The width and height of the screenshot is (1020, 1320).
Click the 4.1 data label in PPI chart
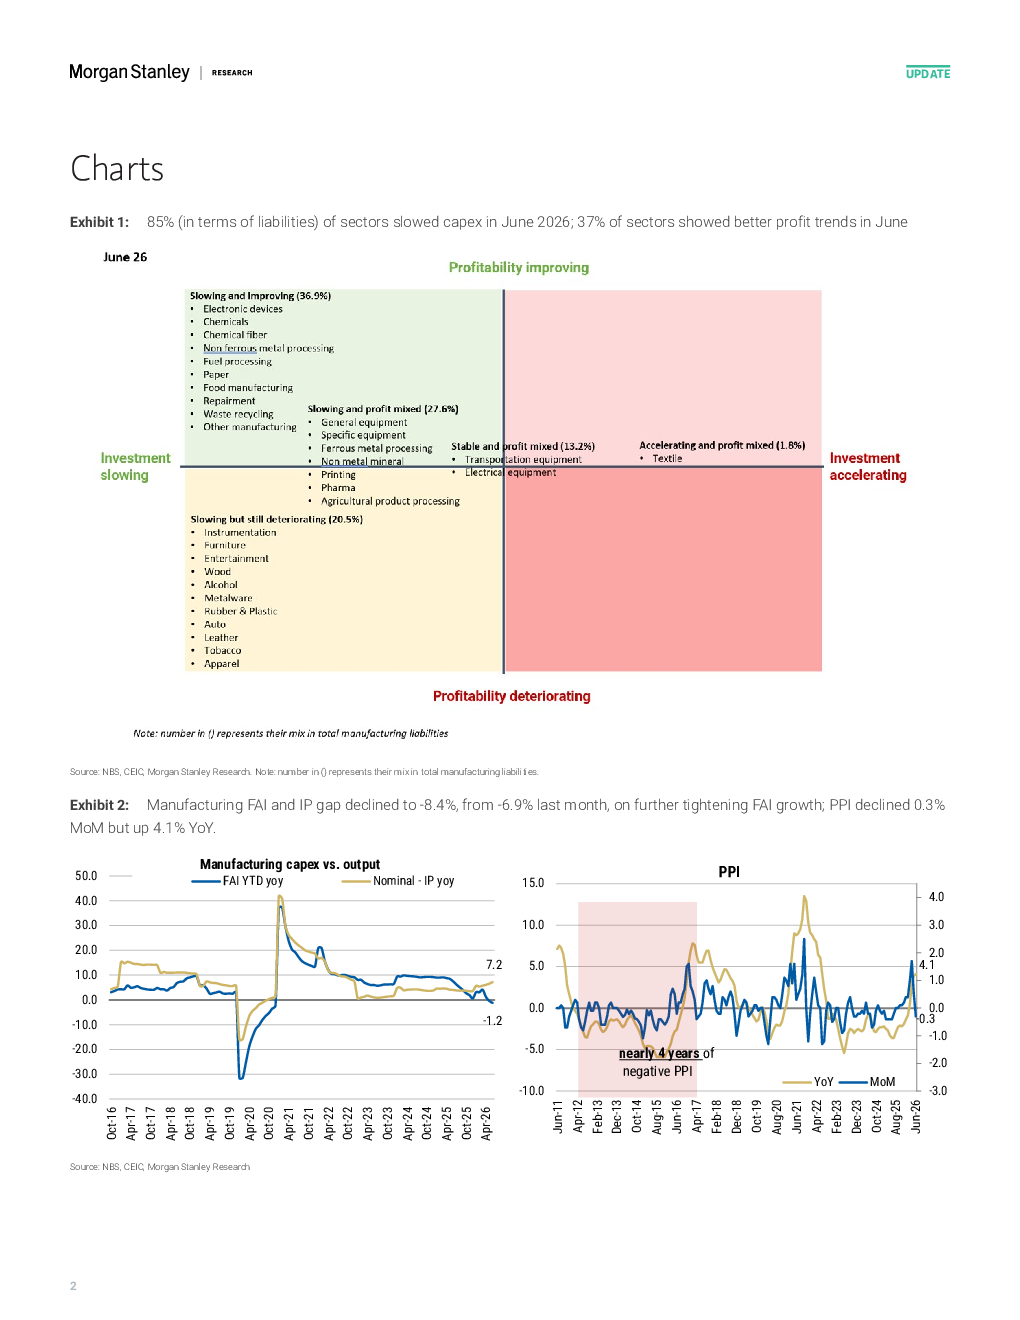tap(926, 965)
